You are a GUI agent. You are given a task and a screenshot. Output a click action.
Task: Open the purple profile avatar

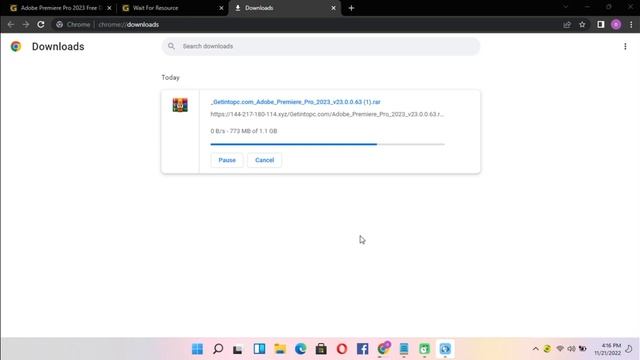616,24
